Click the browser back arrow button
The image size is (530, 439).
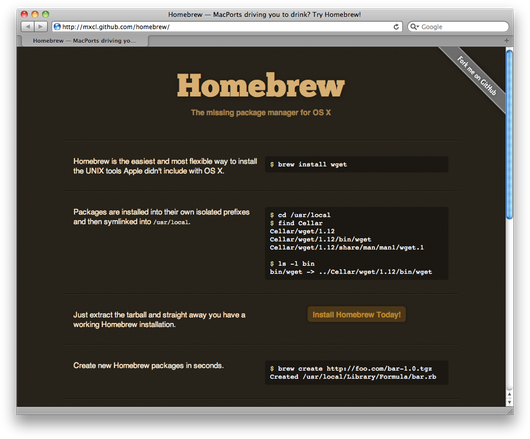point(28,26)
